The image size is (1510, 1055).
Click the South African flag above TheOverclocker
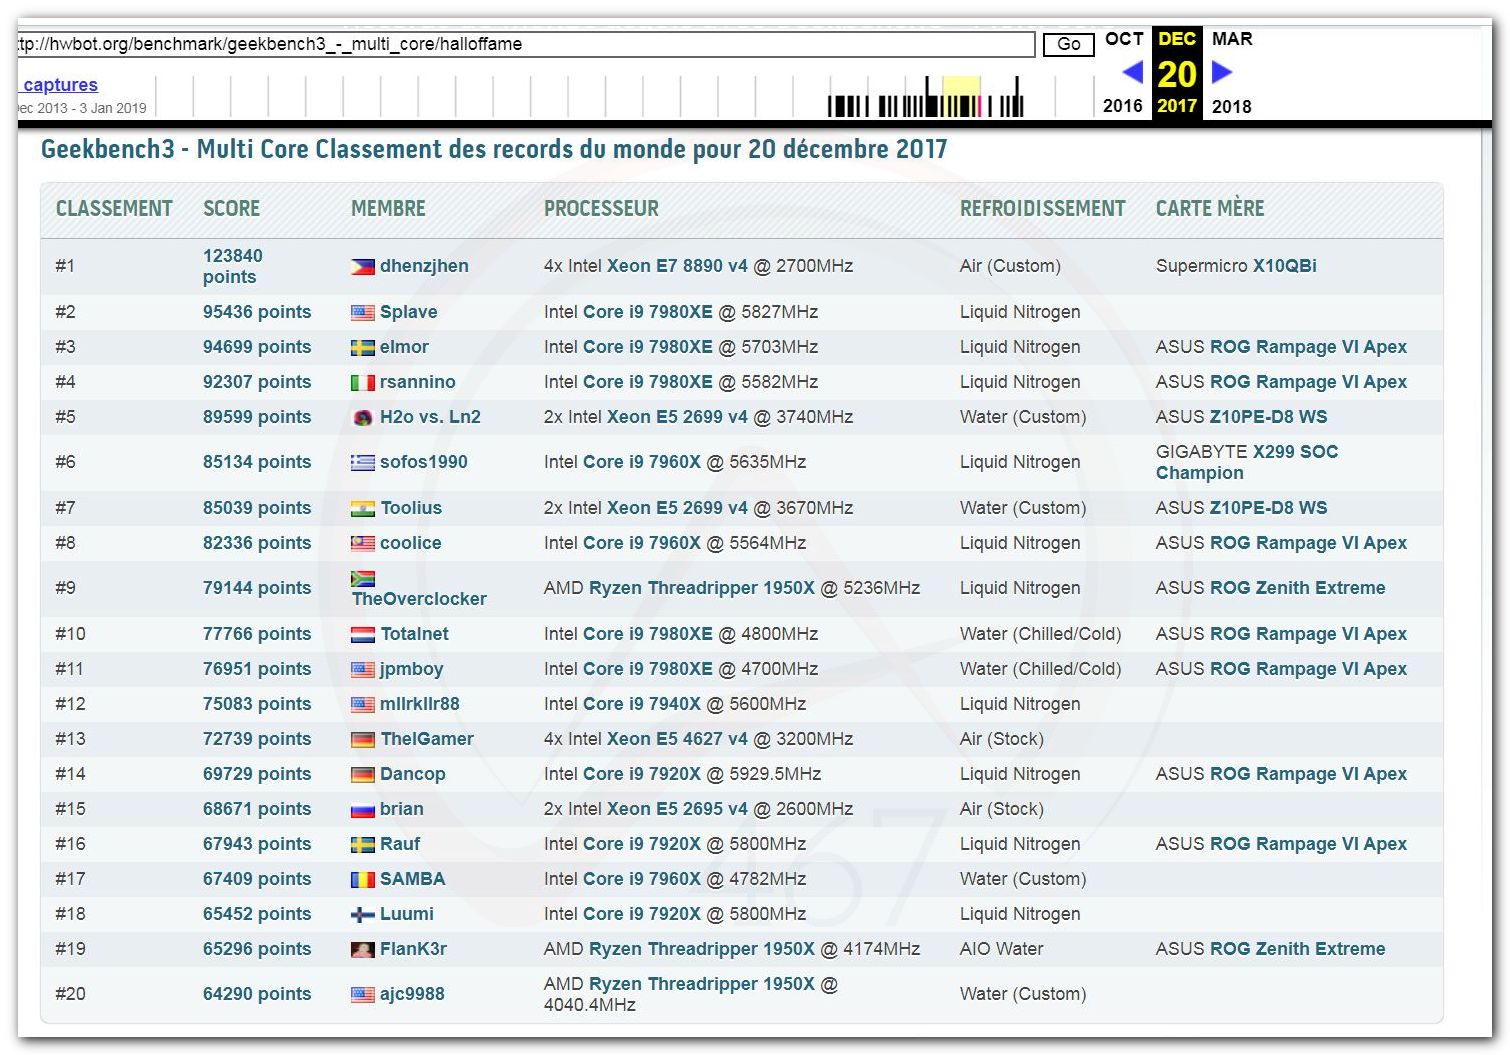(362, 578)
